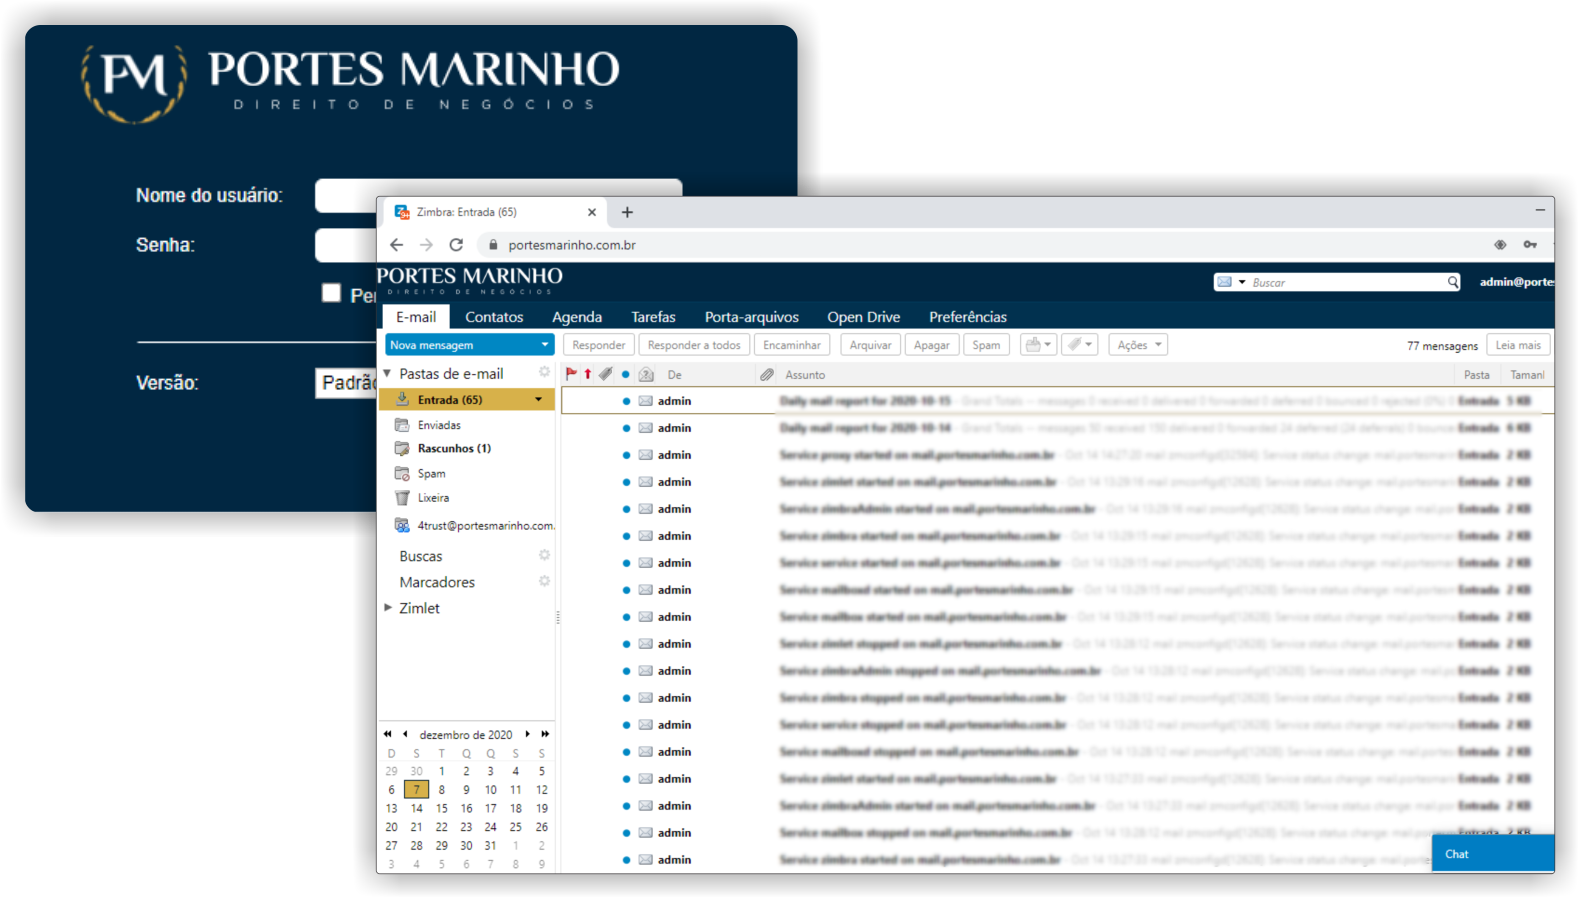
Task: Select the Enviadas folder
Action: (x=467, y=425)
